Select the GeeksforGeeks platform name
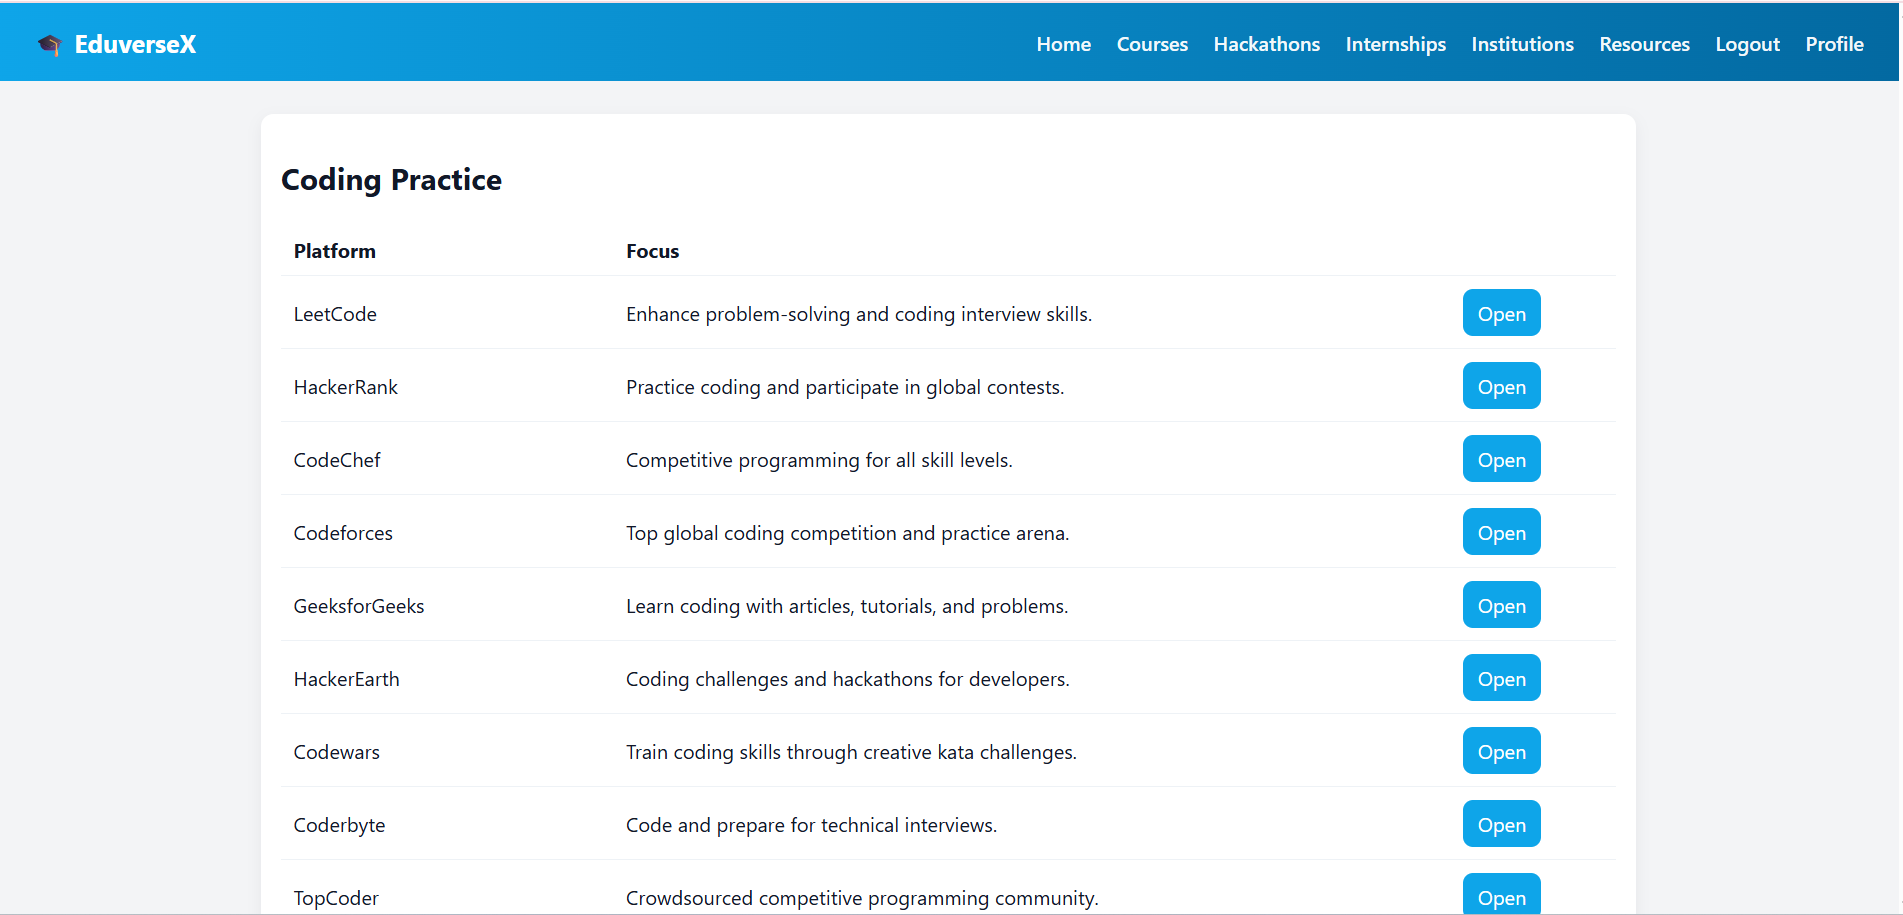The image size is (1903, 915). [359, 606]
